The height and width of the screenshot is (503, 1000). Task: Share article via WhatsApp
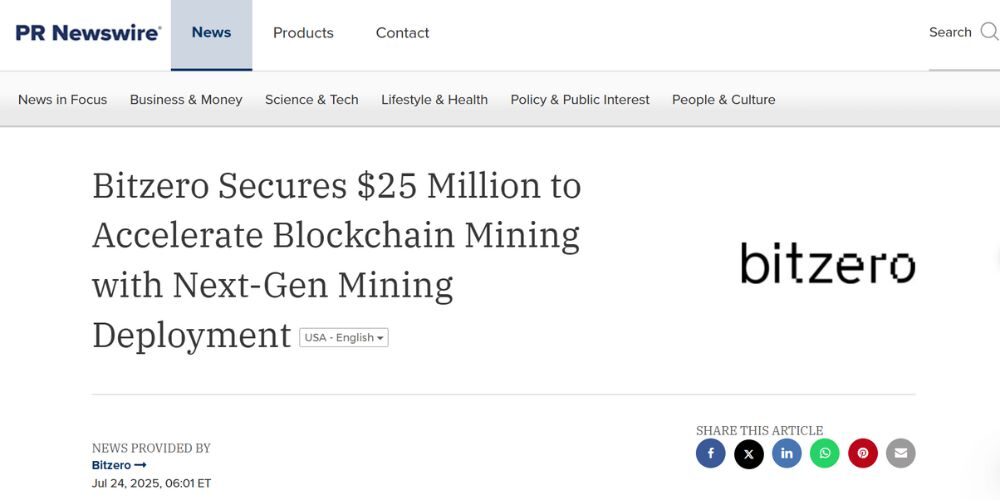[x=825, y=454]
